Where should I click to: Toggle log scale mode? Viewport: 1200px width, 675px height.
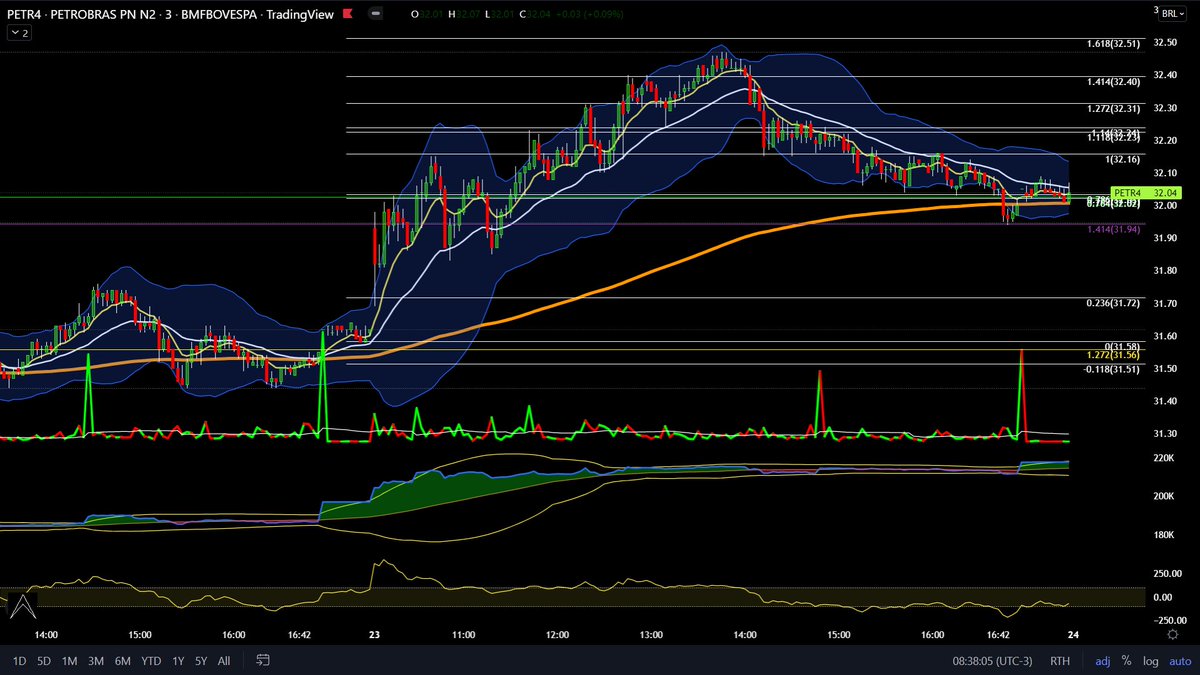[1151, 660]
